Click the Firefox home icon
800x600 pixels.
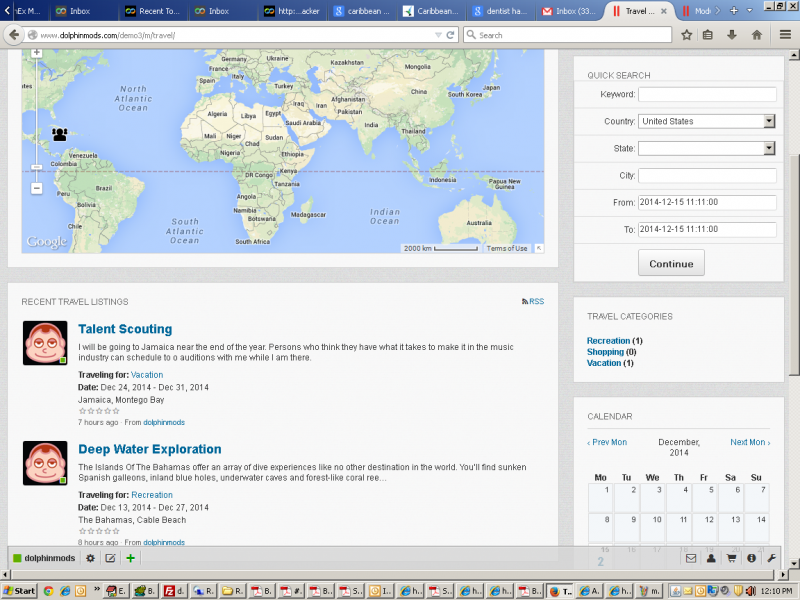pos(756,34)
